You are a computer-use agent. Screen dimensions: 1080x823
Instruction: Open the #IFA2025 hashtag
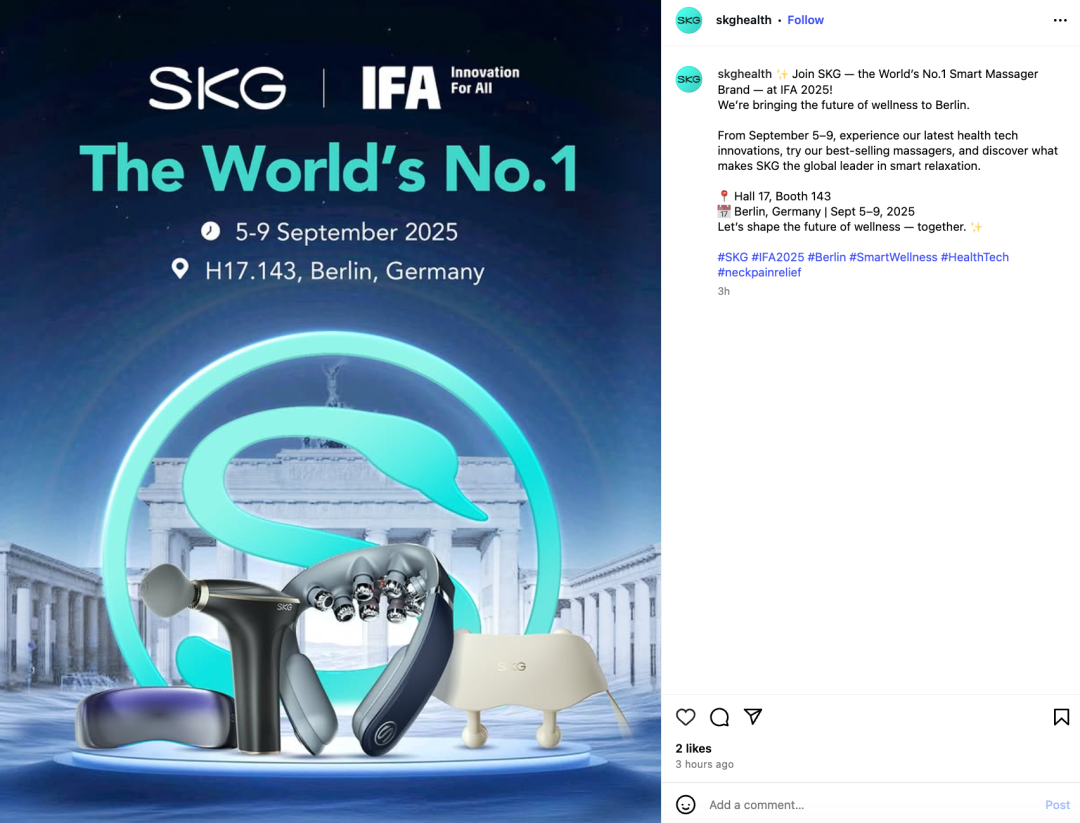point(778,257)
